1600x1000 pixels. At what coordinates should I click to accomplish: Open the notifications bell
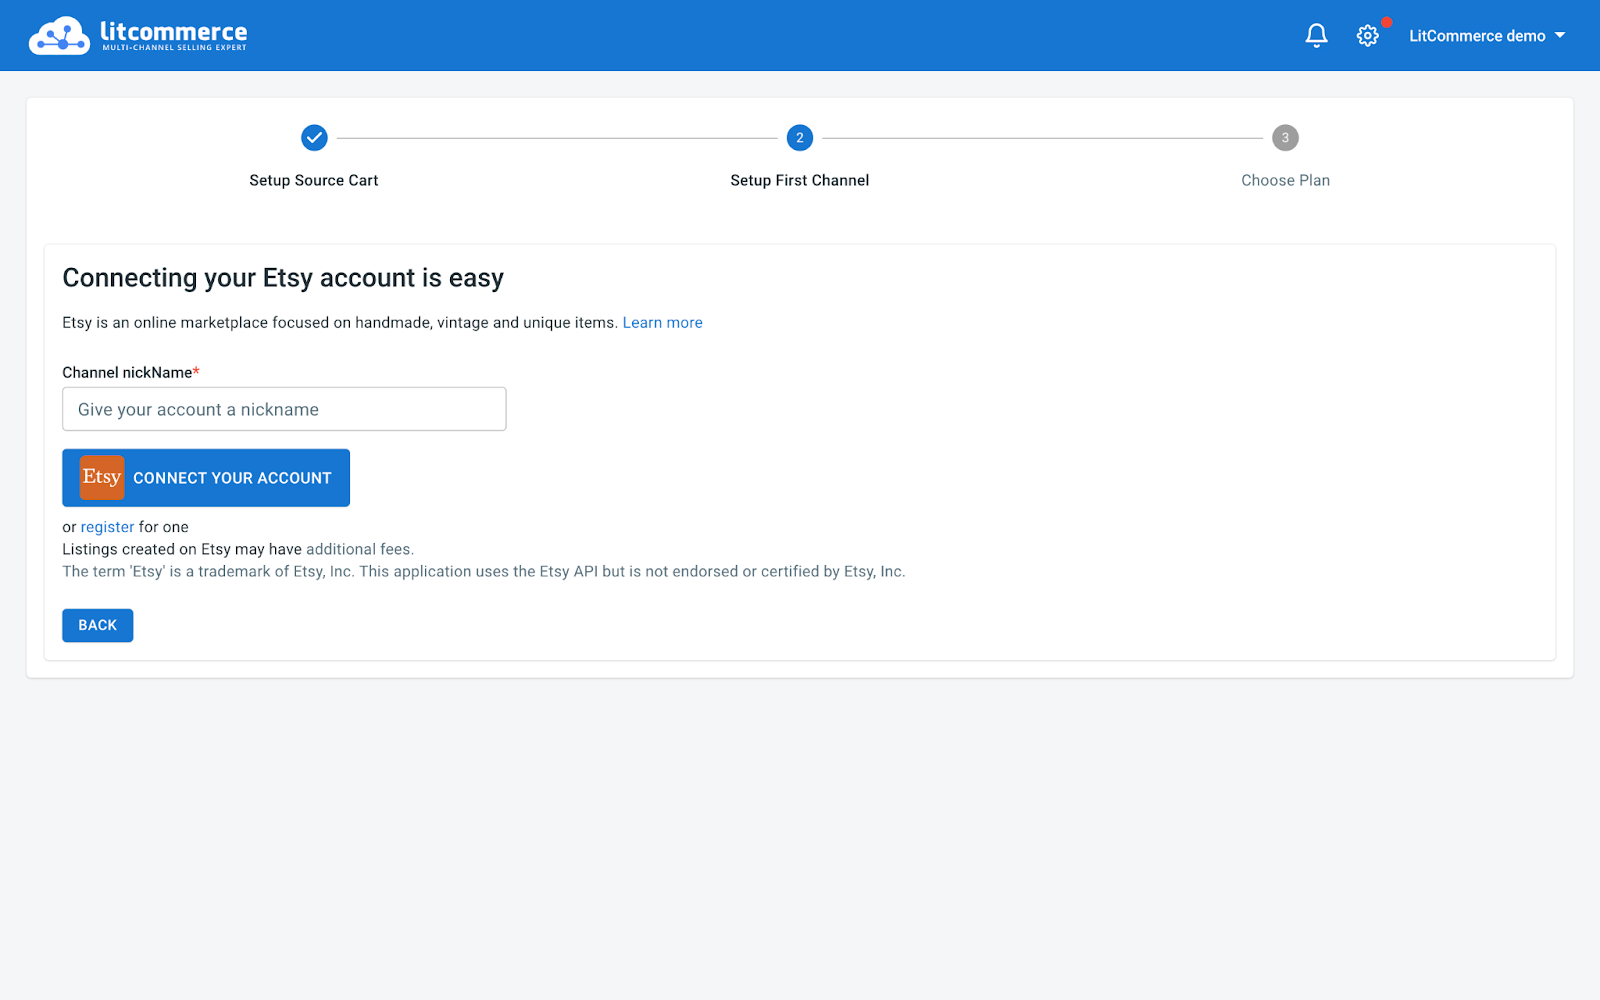1316,36
